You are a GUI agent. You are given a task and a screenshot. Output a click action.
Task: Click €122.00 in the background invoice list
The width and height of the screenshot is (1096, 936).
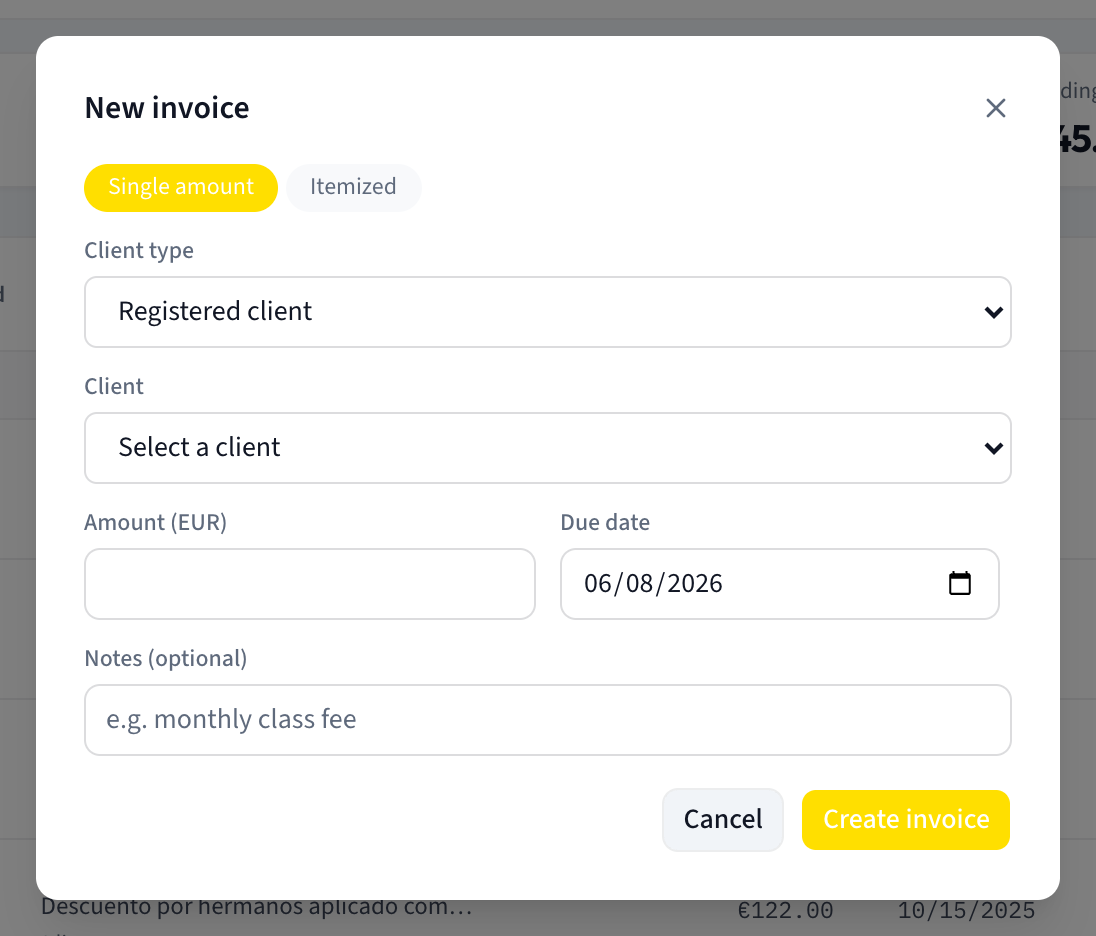pyautogui.click(x=786, y=910)
